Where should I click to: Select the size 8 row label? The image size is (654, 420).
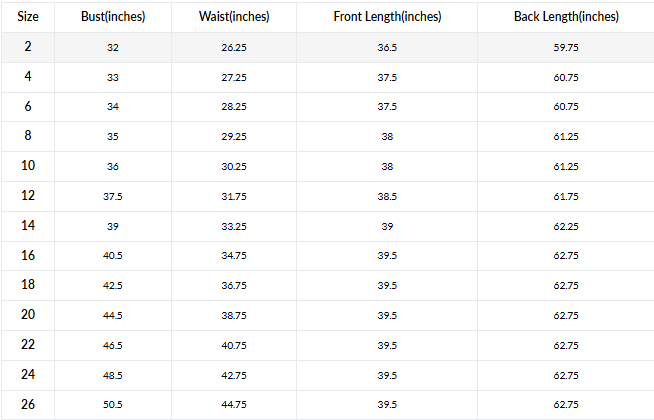coord(28,135)
